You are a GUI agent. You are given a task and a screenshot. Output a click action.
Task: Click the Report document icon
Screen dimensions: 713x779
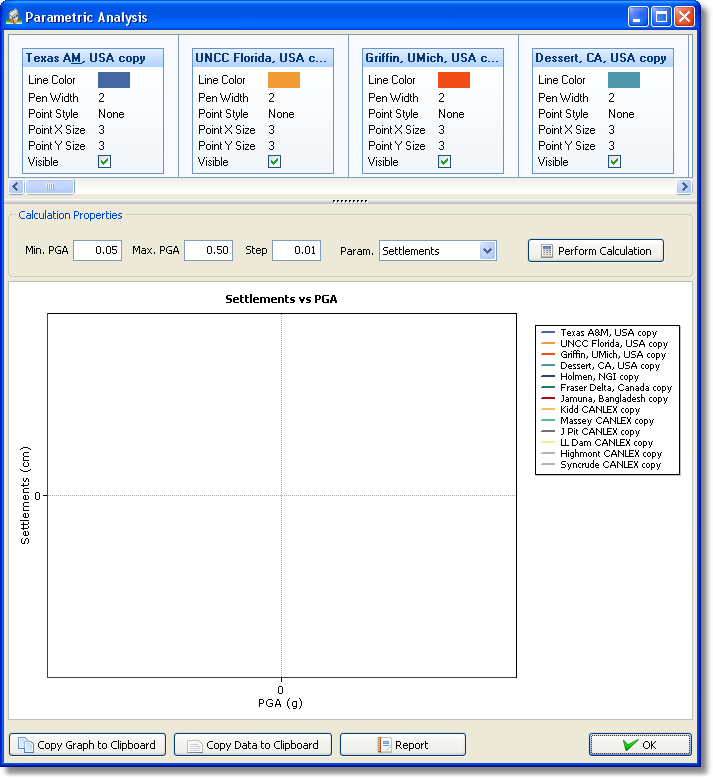(x=384, y=745)
